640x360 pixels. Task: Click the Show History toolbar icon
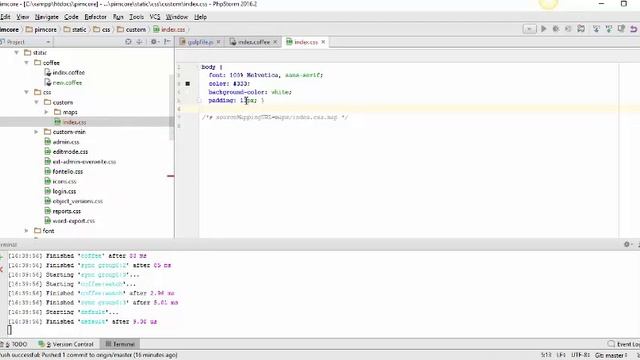(x=621, y=29)
